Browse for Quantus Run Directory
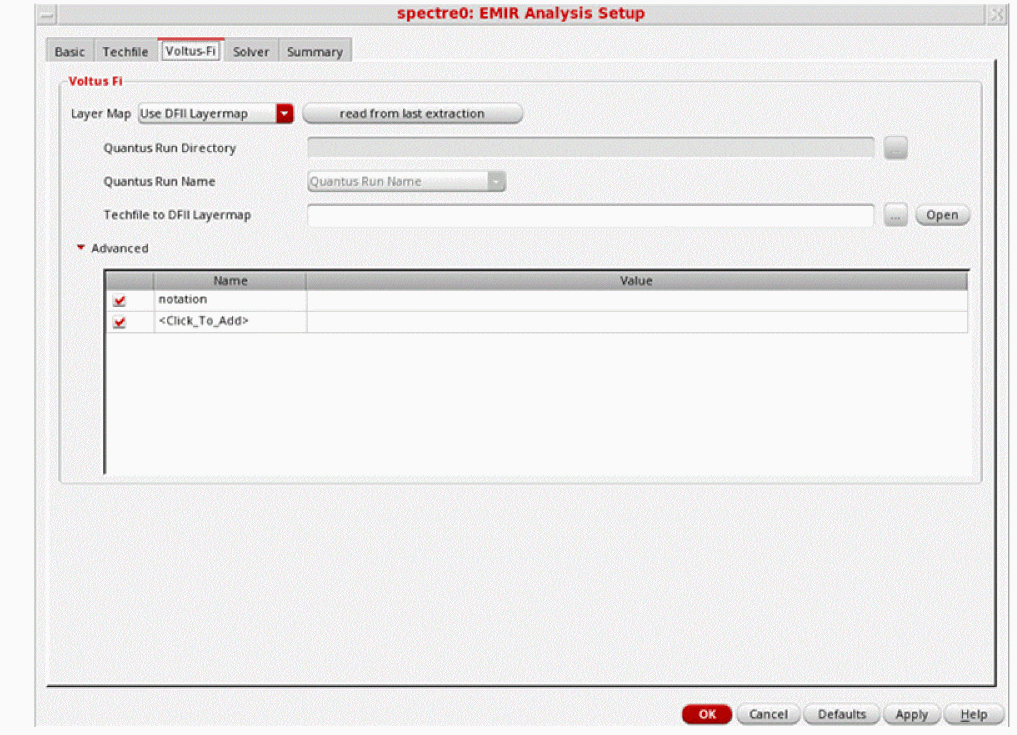 point(895,148)
